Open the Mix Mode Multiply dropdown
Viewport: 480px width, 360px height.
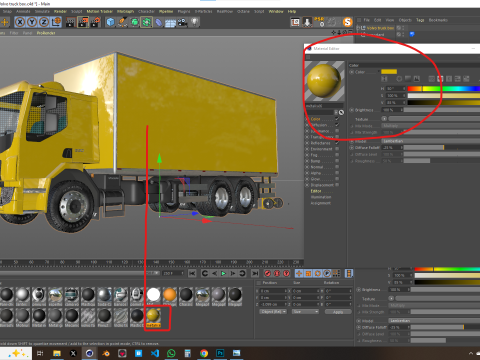pos(431,126)
